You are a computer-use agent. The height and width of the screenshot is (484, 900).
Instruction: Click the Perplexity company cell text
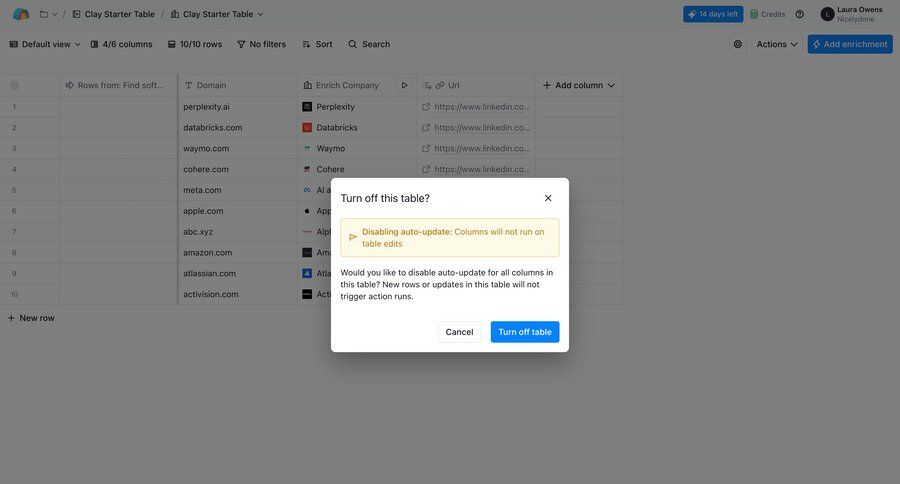tap(335, 107)
